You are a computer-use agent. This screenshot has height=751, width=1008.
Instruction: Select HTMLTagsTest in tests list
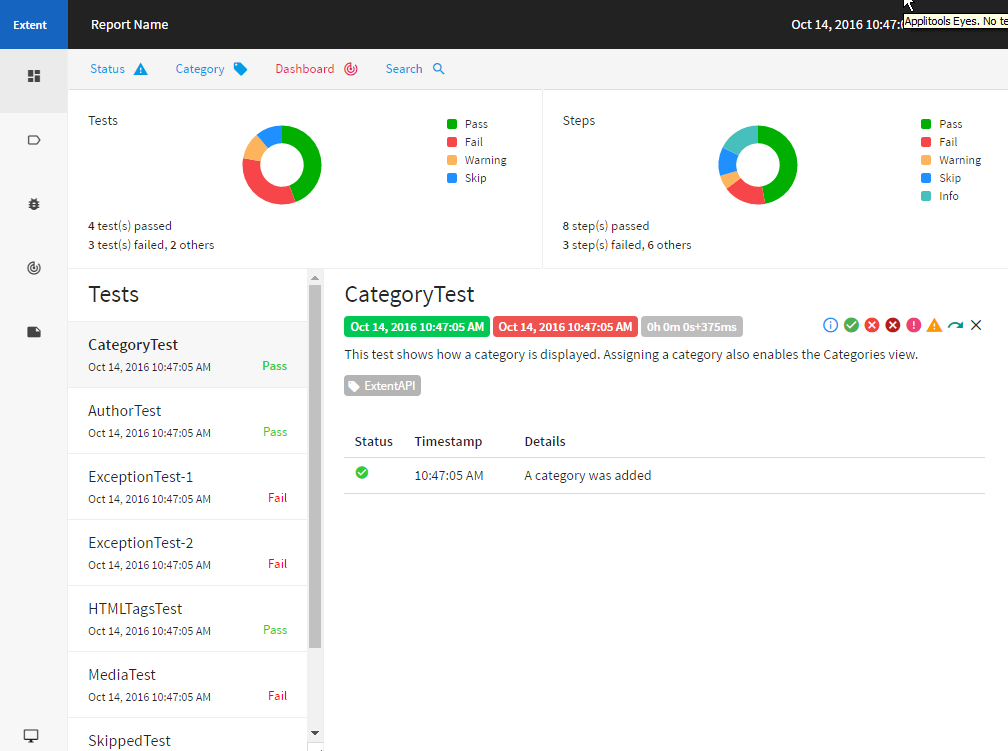coord(188,619)
